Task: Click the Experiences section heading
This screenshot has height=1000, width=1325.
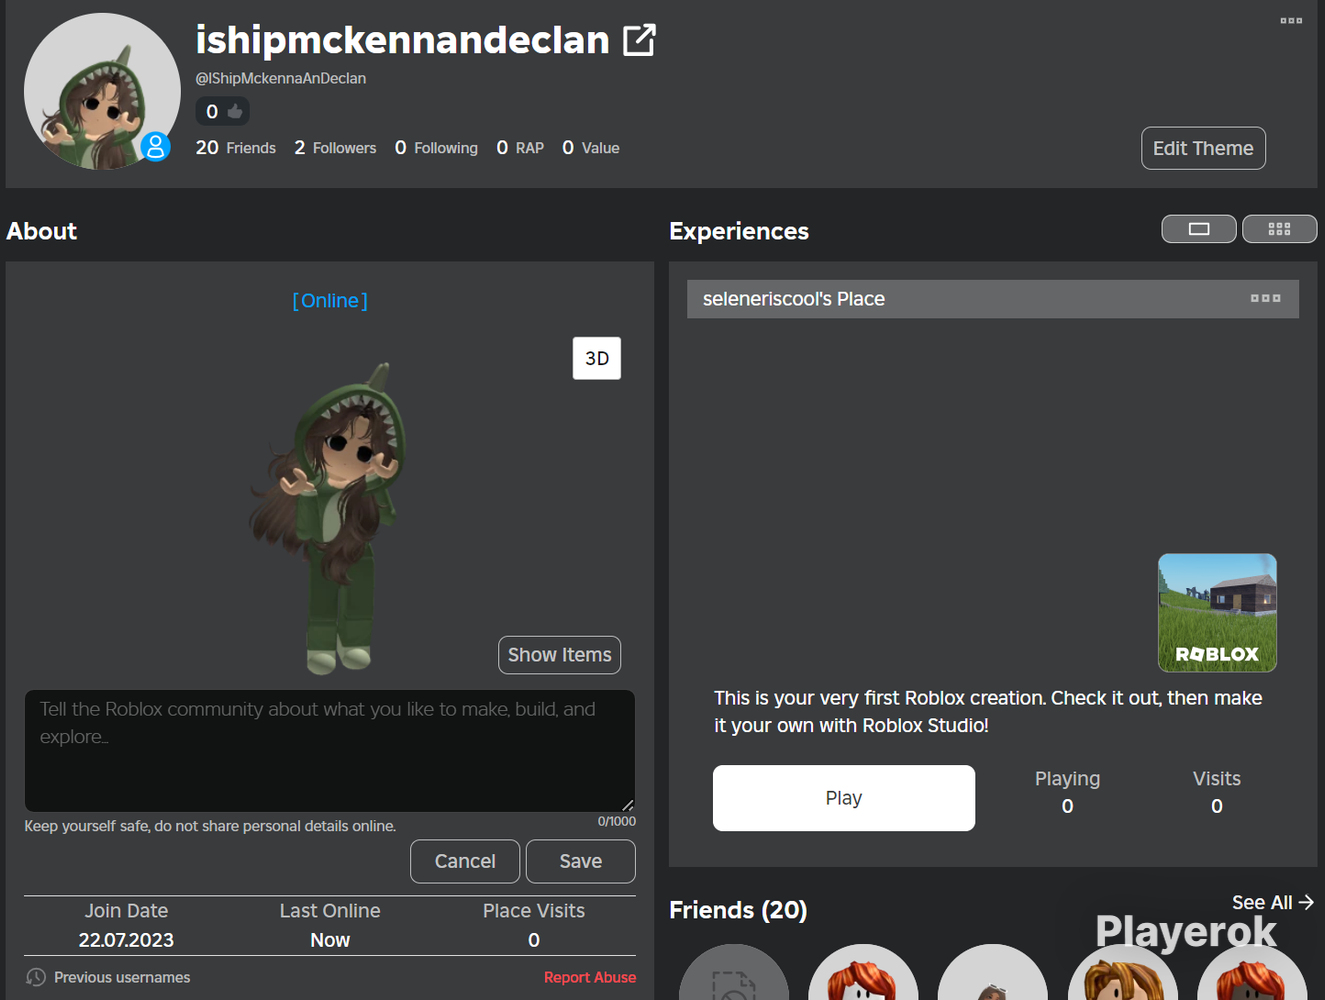Action: coord(739,231)
